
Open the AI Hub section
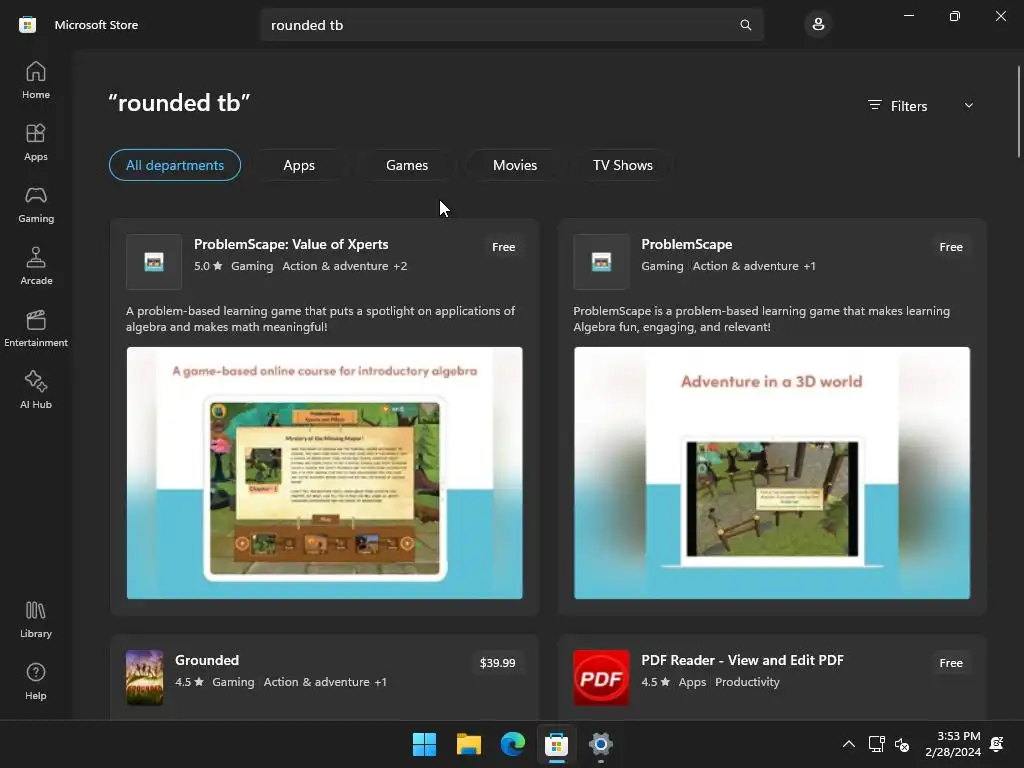36,391
